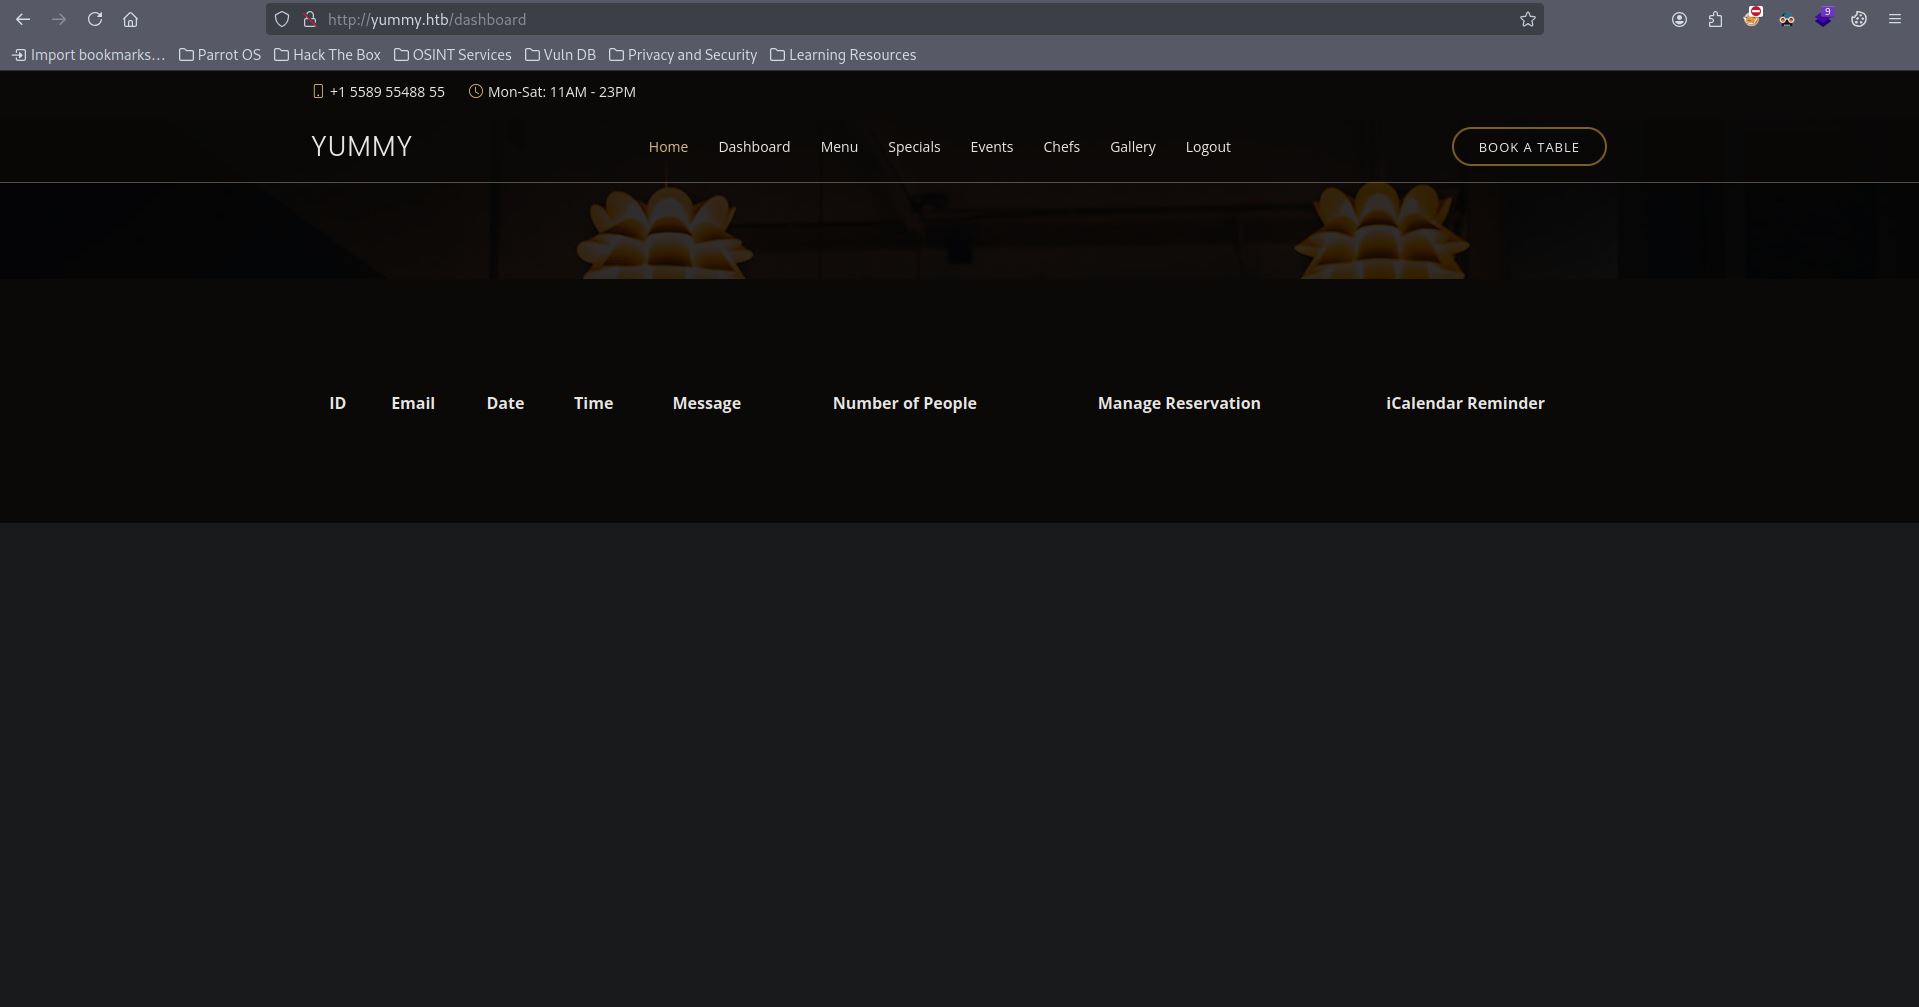The height and width of the screenshot is (1007, 1919).
Task: Select the Chefs nav link
Action: [1061, 147]
